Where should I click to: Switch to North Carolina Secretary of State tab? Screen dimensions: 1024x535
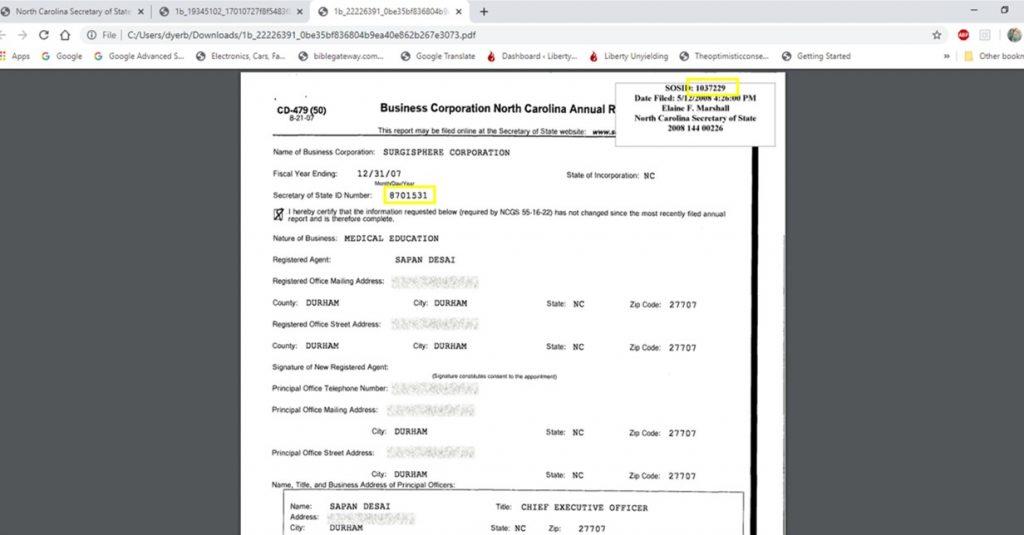[72, 12]
